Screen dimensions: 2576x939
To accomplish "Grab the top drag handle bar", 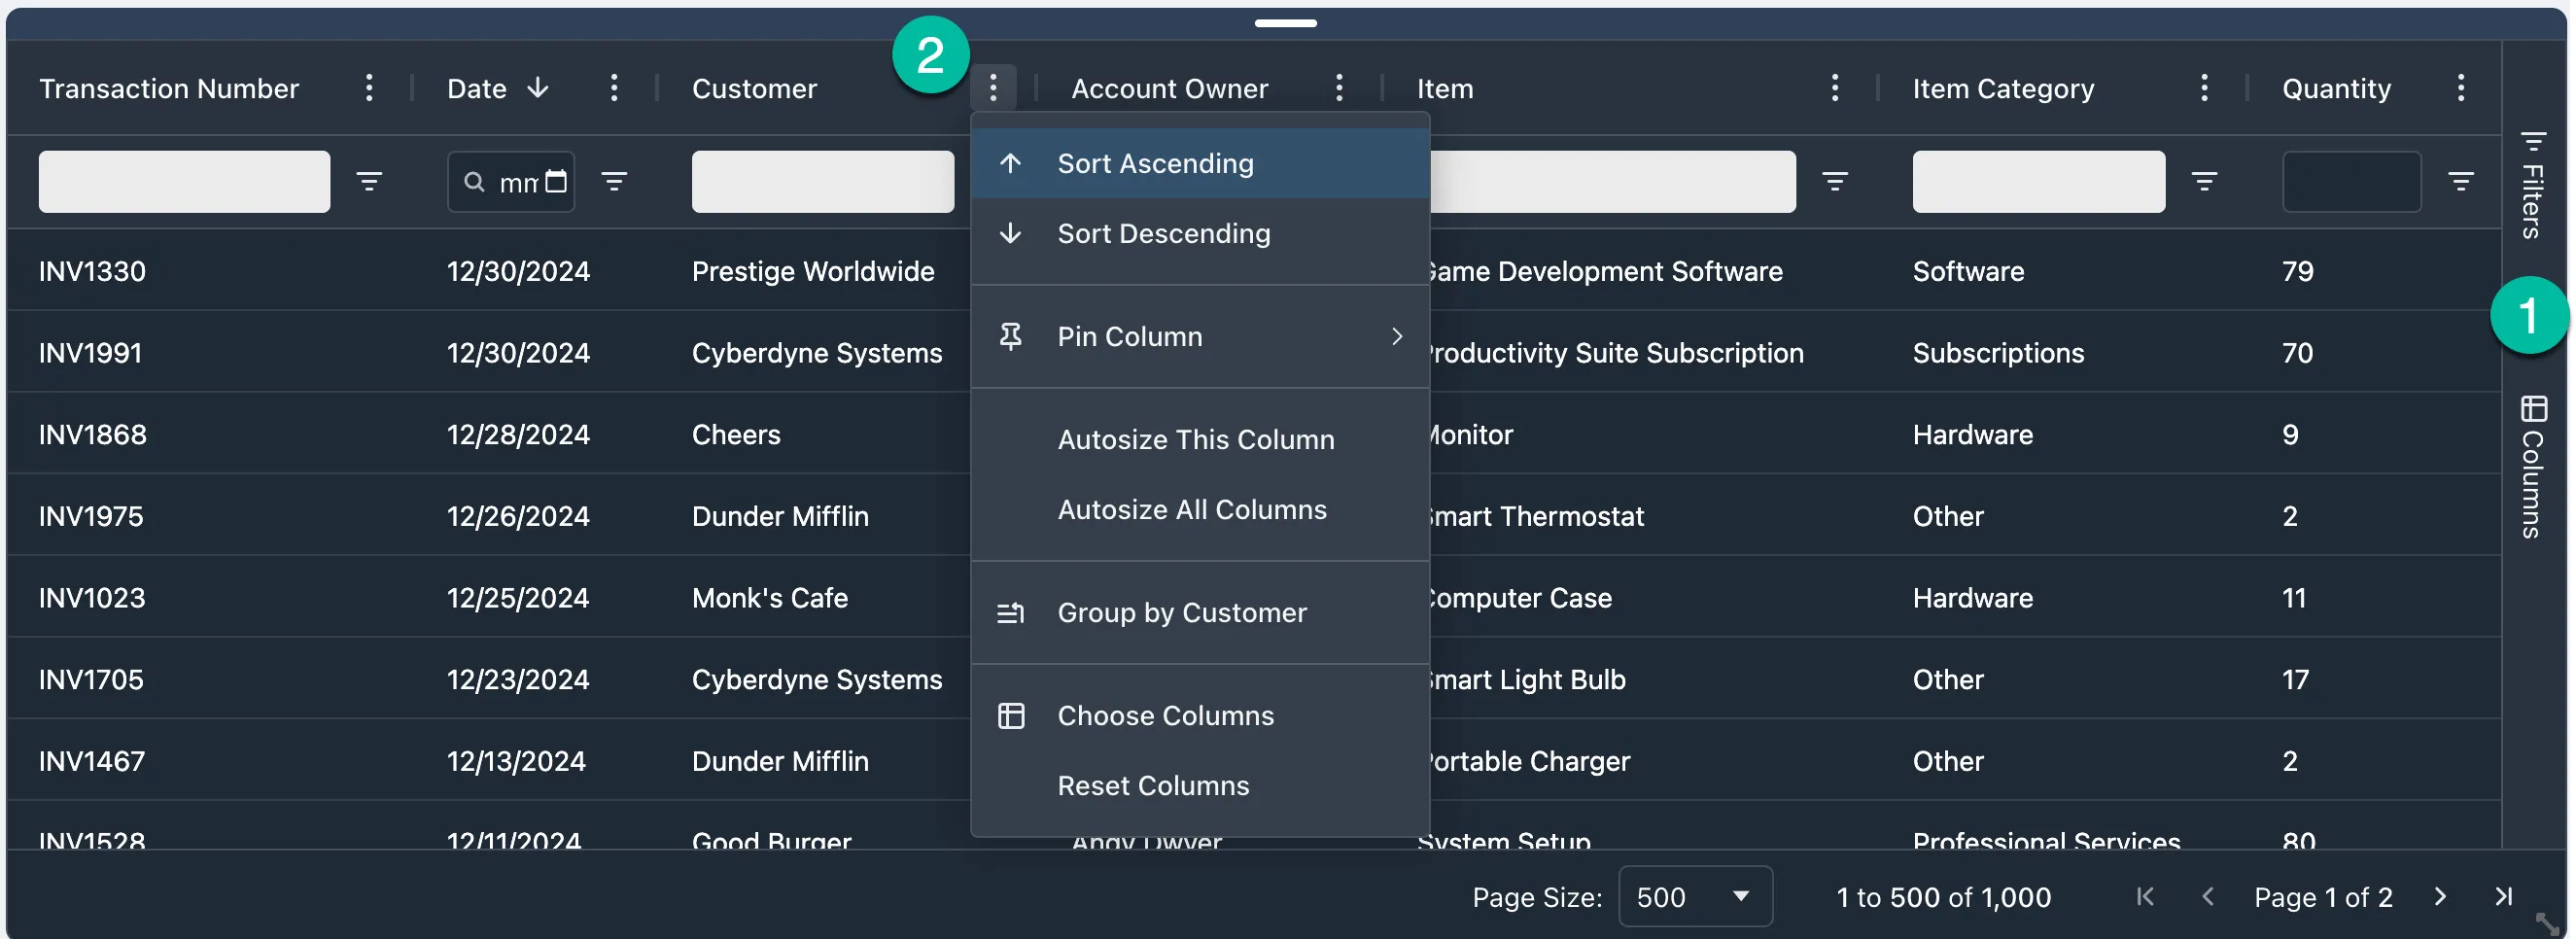I will click(1285, 22).
